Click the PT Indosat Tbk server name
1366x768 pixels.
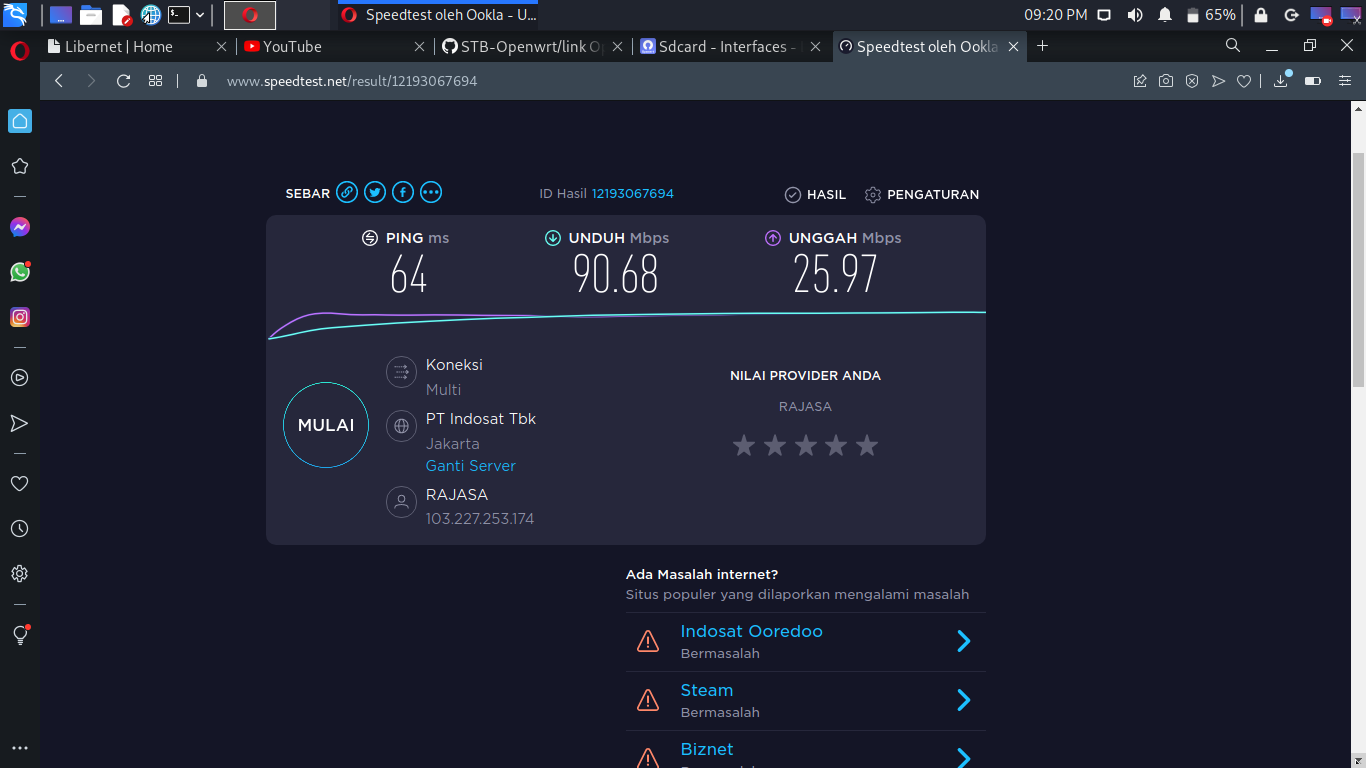pyautogui.click(x=481, y=419)
